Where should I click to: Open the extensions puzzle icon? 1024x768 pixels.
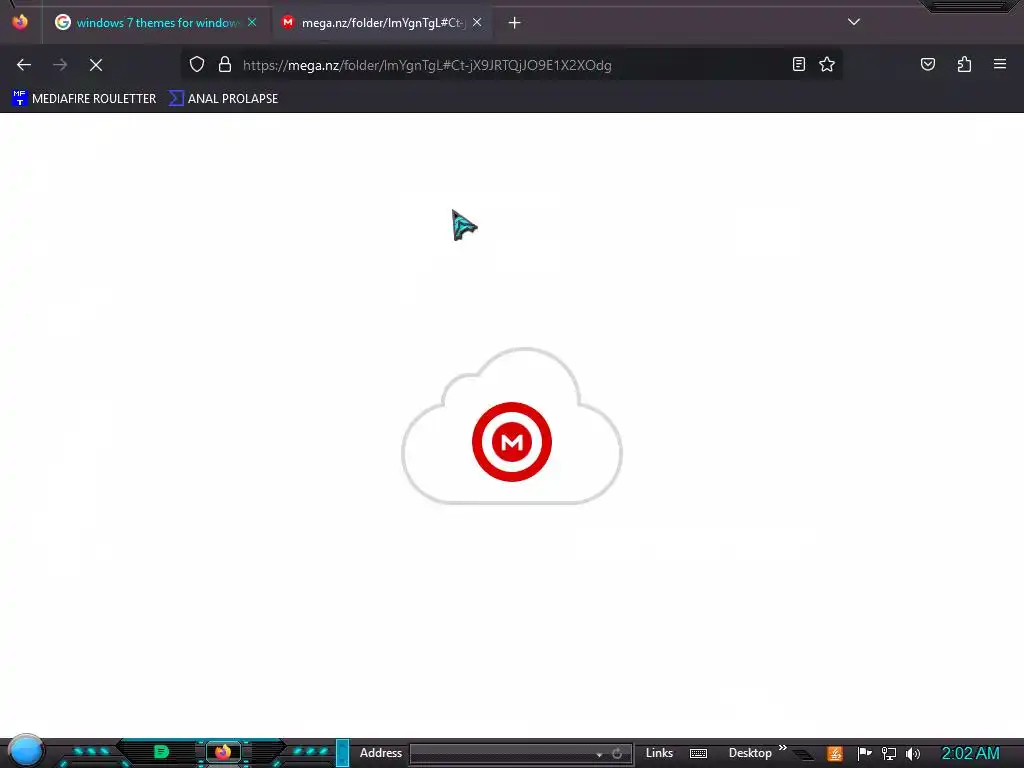pos(964,64)
